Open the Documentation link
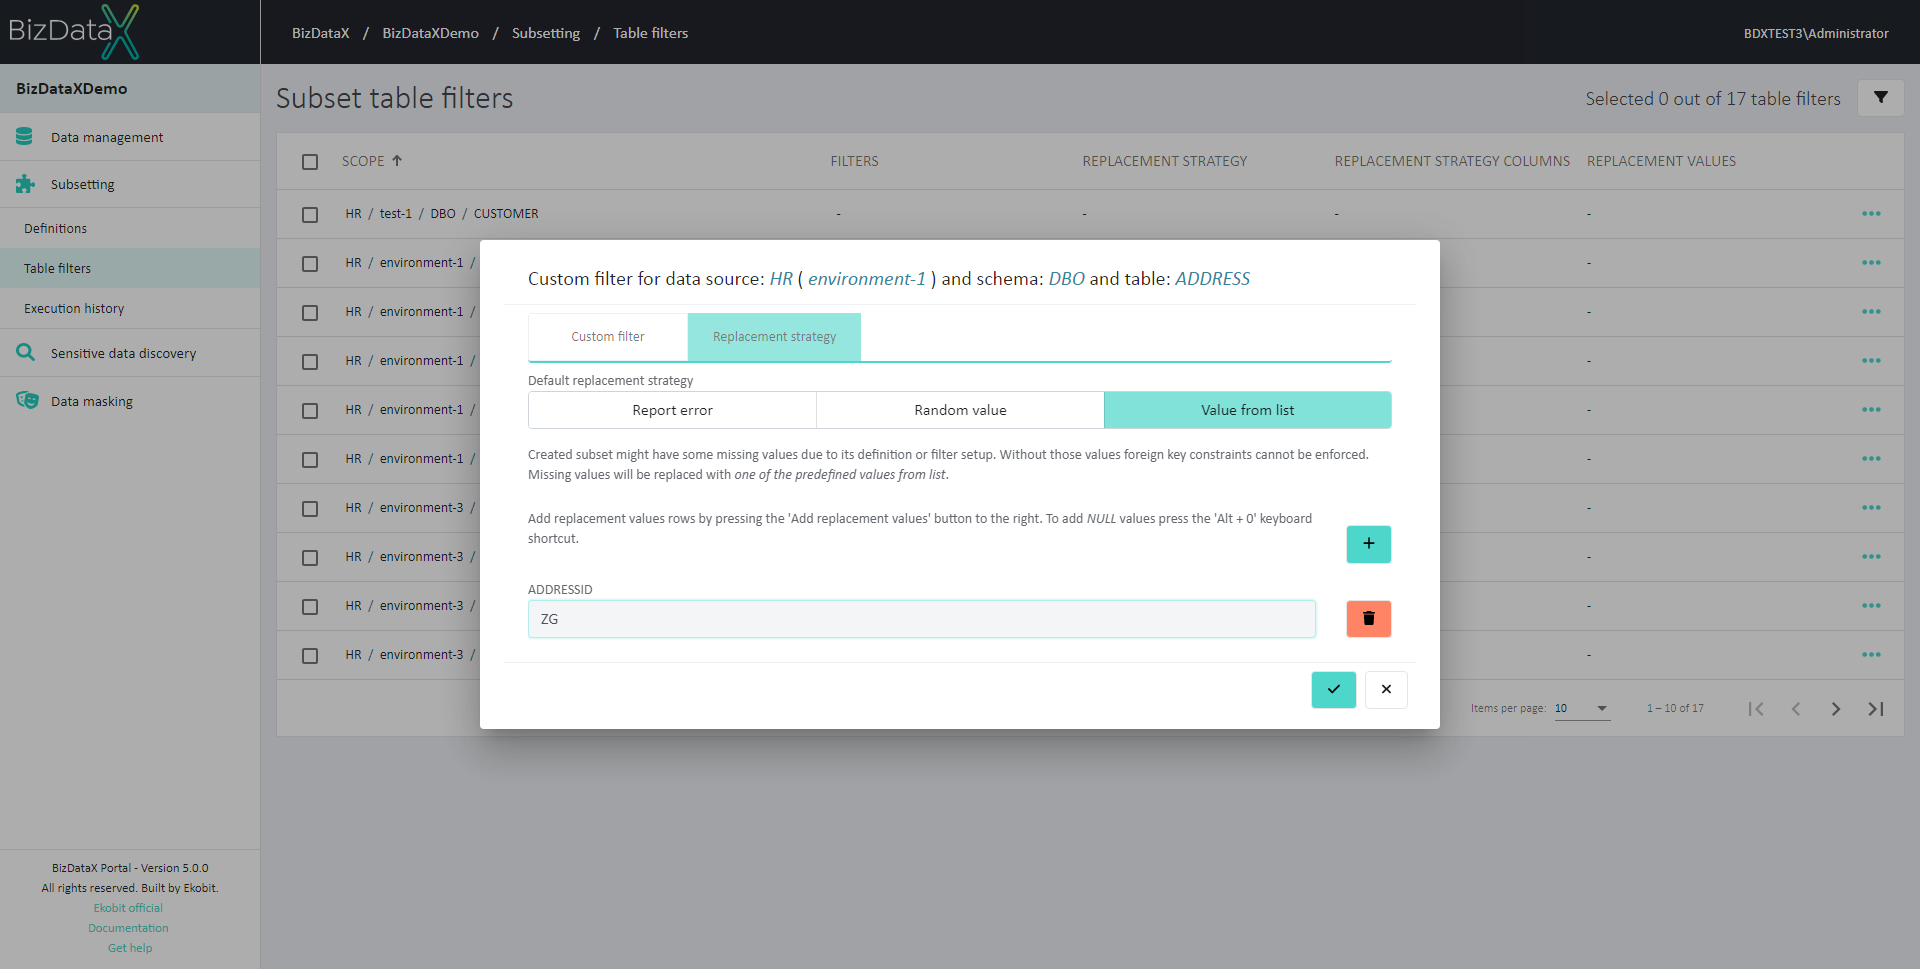Image resolution: width=1920 pixels, height=969 pixels. [128, 928]
